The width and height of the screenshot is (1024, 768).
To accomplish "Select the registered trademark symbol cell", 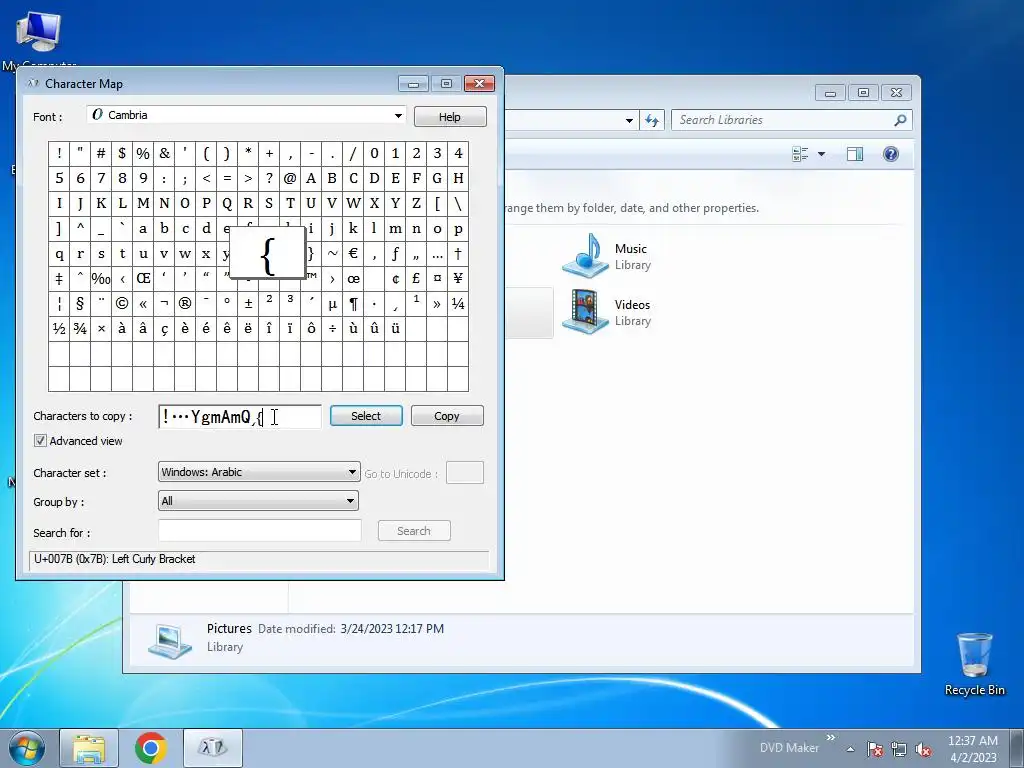I will coord(185,304).
